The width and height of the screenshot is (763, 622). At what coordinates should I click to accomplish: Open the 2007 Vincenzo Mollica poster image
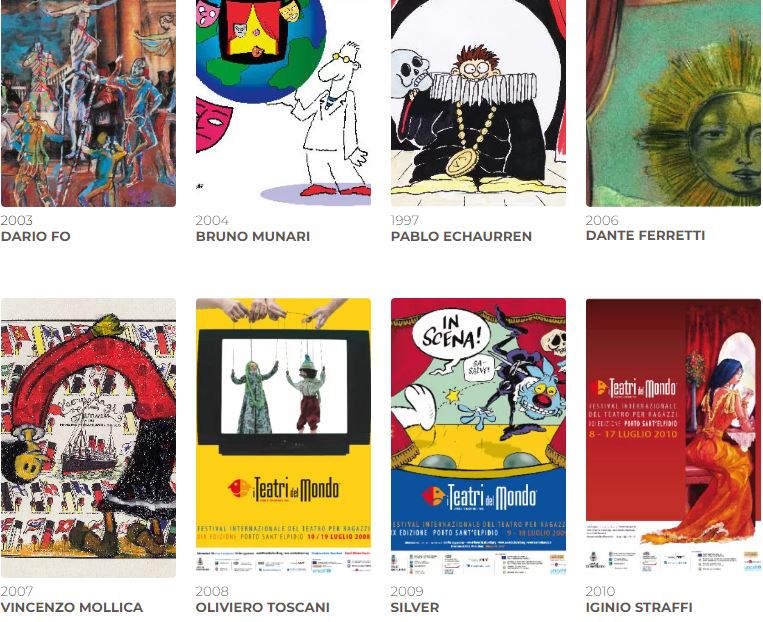tap(88, 438)
